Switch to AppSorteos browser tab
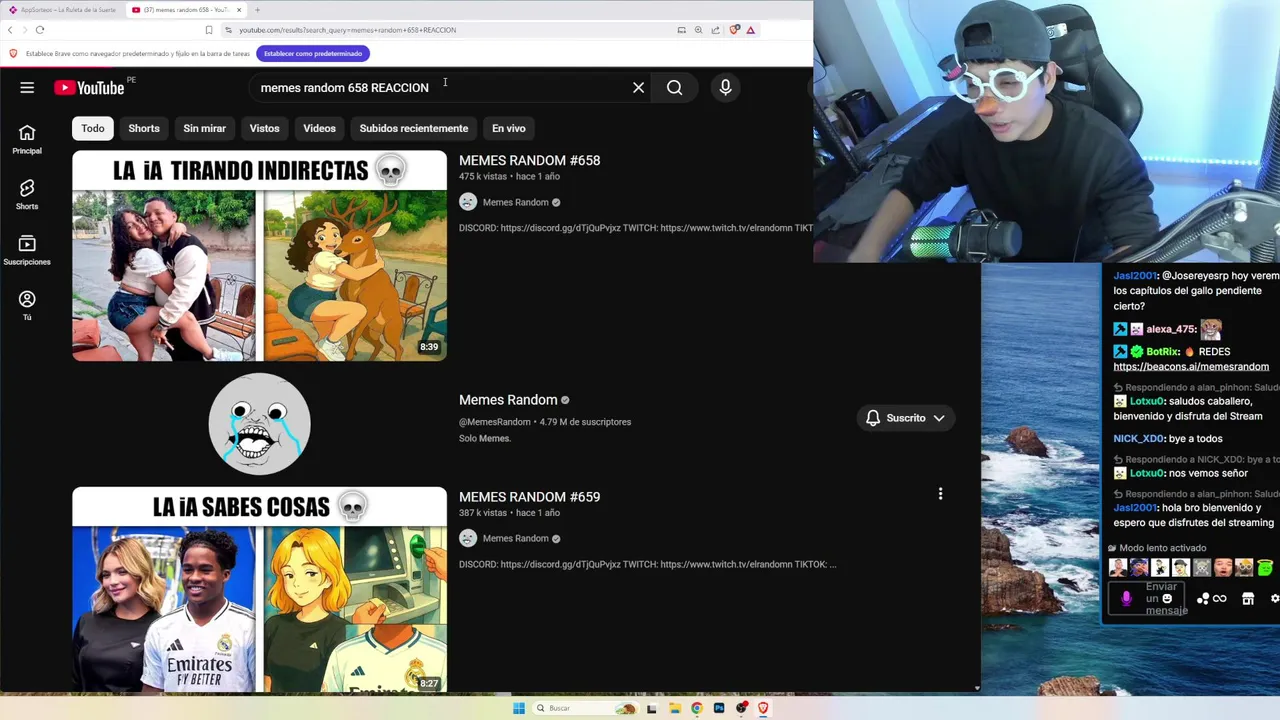This screenshot has height=720, width=1280. click(x=62, y=10)
